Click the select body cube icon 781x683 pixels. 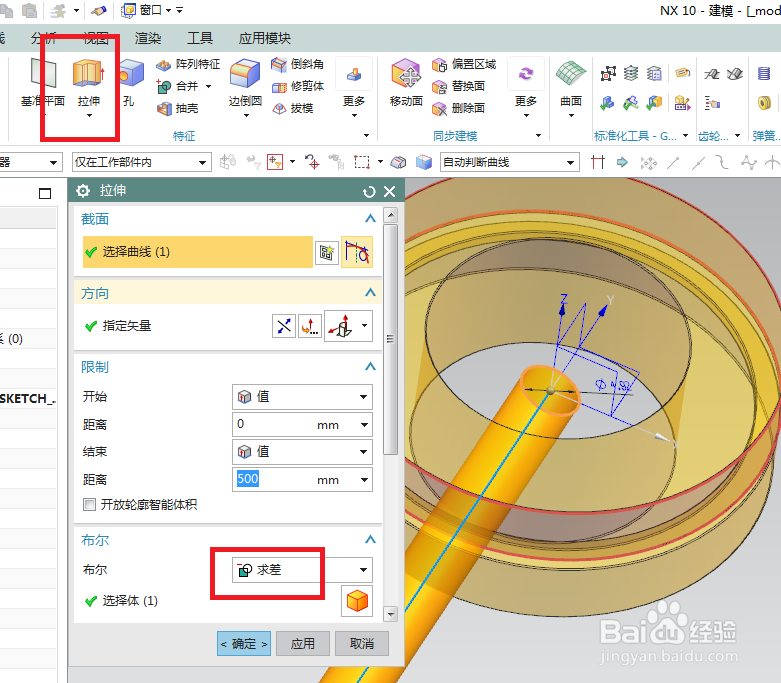pyautogui.click(x=357, y=601)
